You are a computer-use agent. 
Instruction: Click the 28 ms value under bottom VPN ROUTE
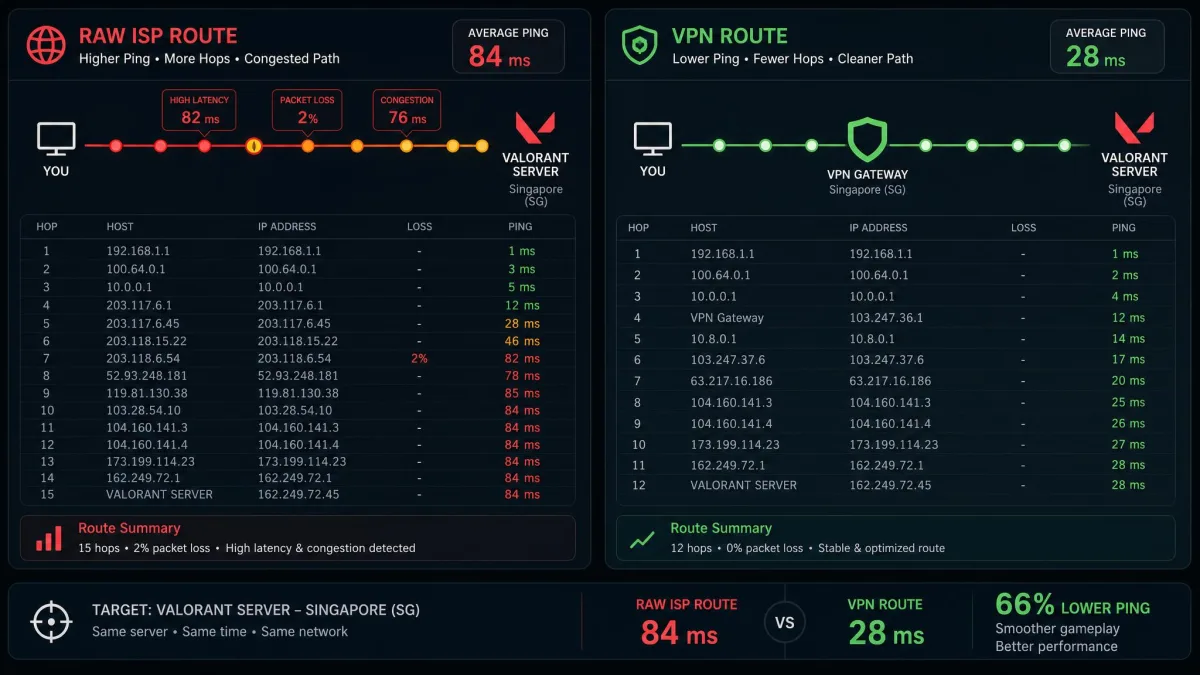886,633
